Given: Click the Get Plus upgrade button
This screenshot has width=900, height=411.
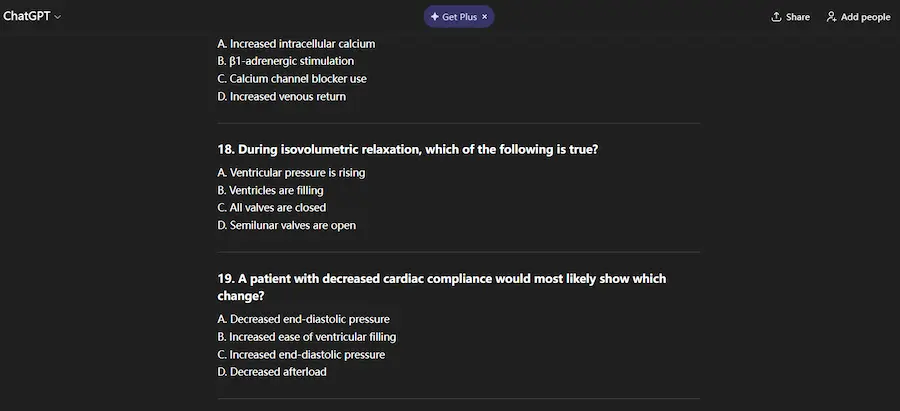Looking at the screenshot, I should coord(458,17).
